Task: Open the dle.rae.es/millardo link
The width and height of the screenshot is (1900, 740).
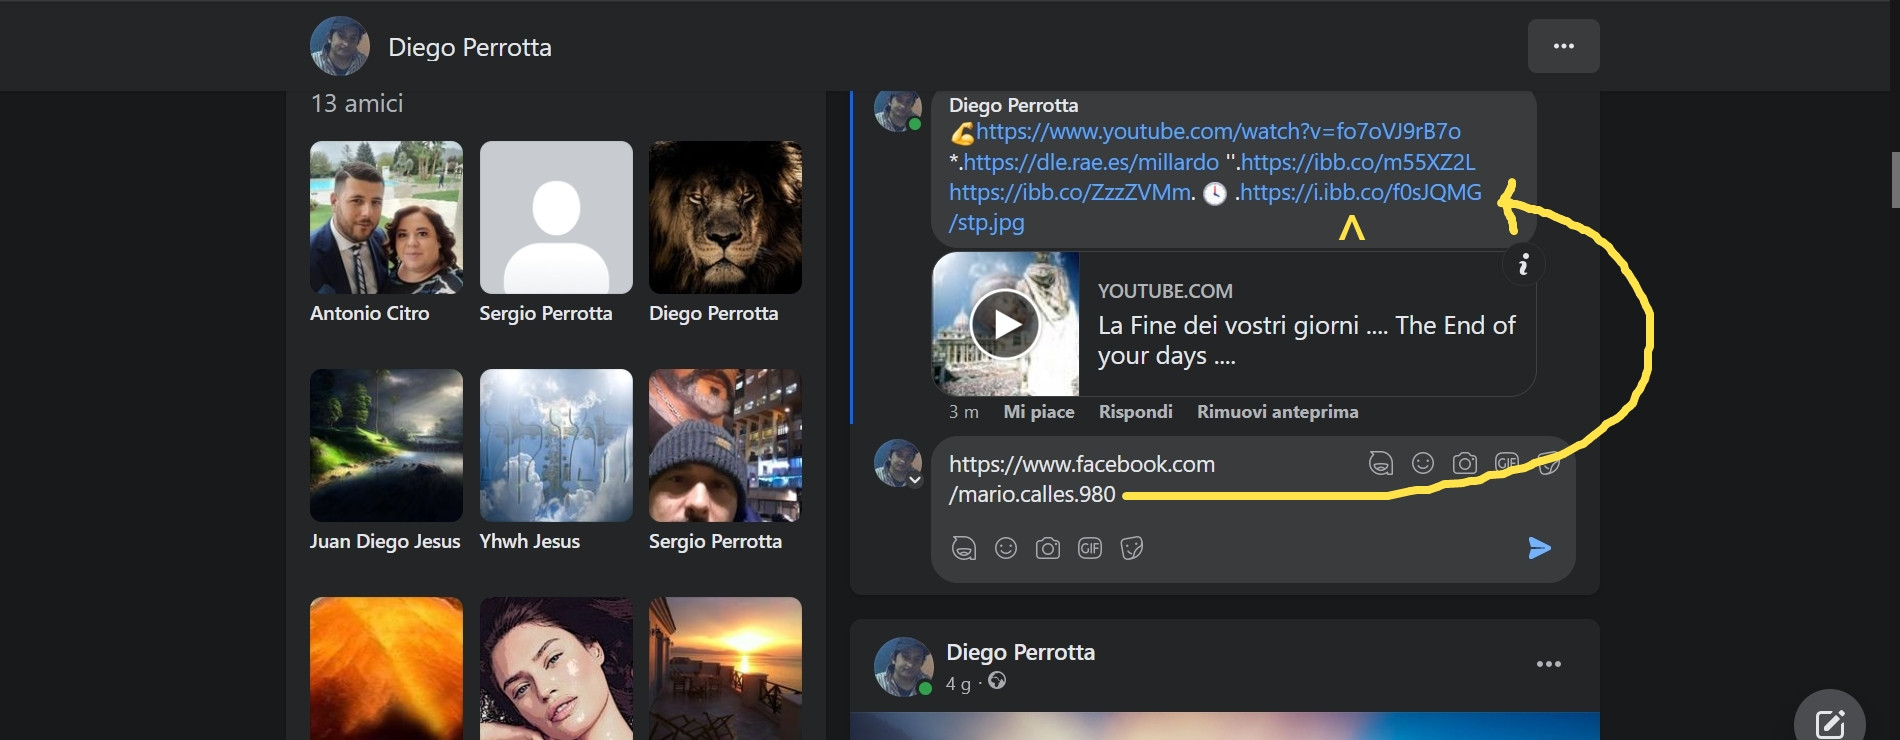Action: tap(1091, 162)
